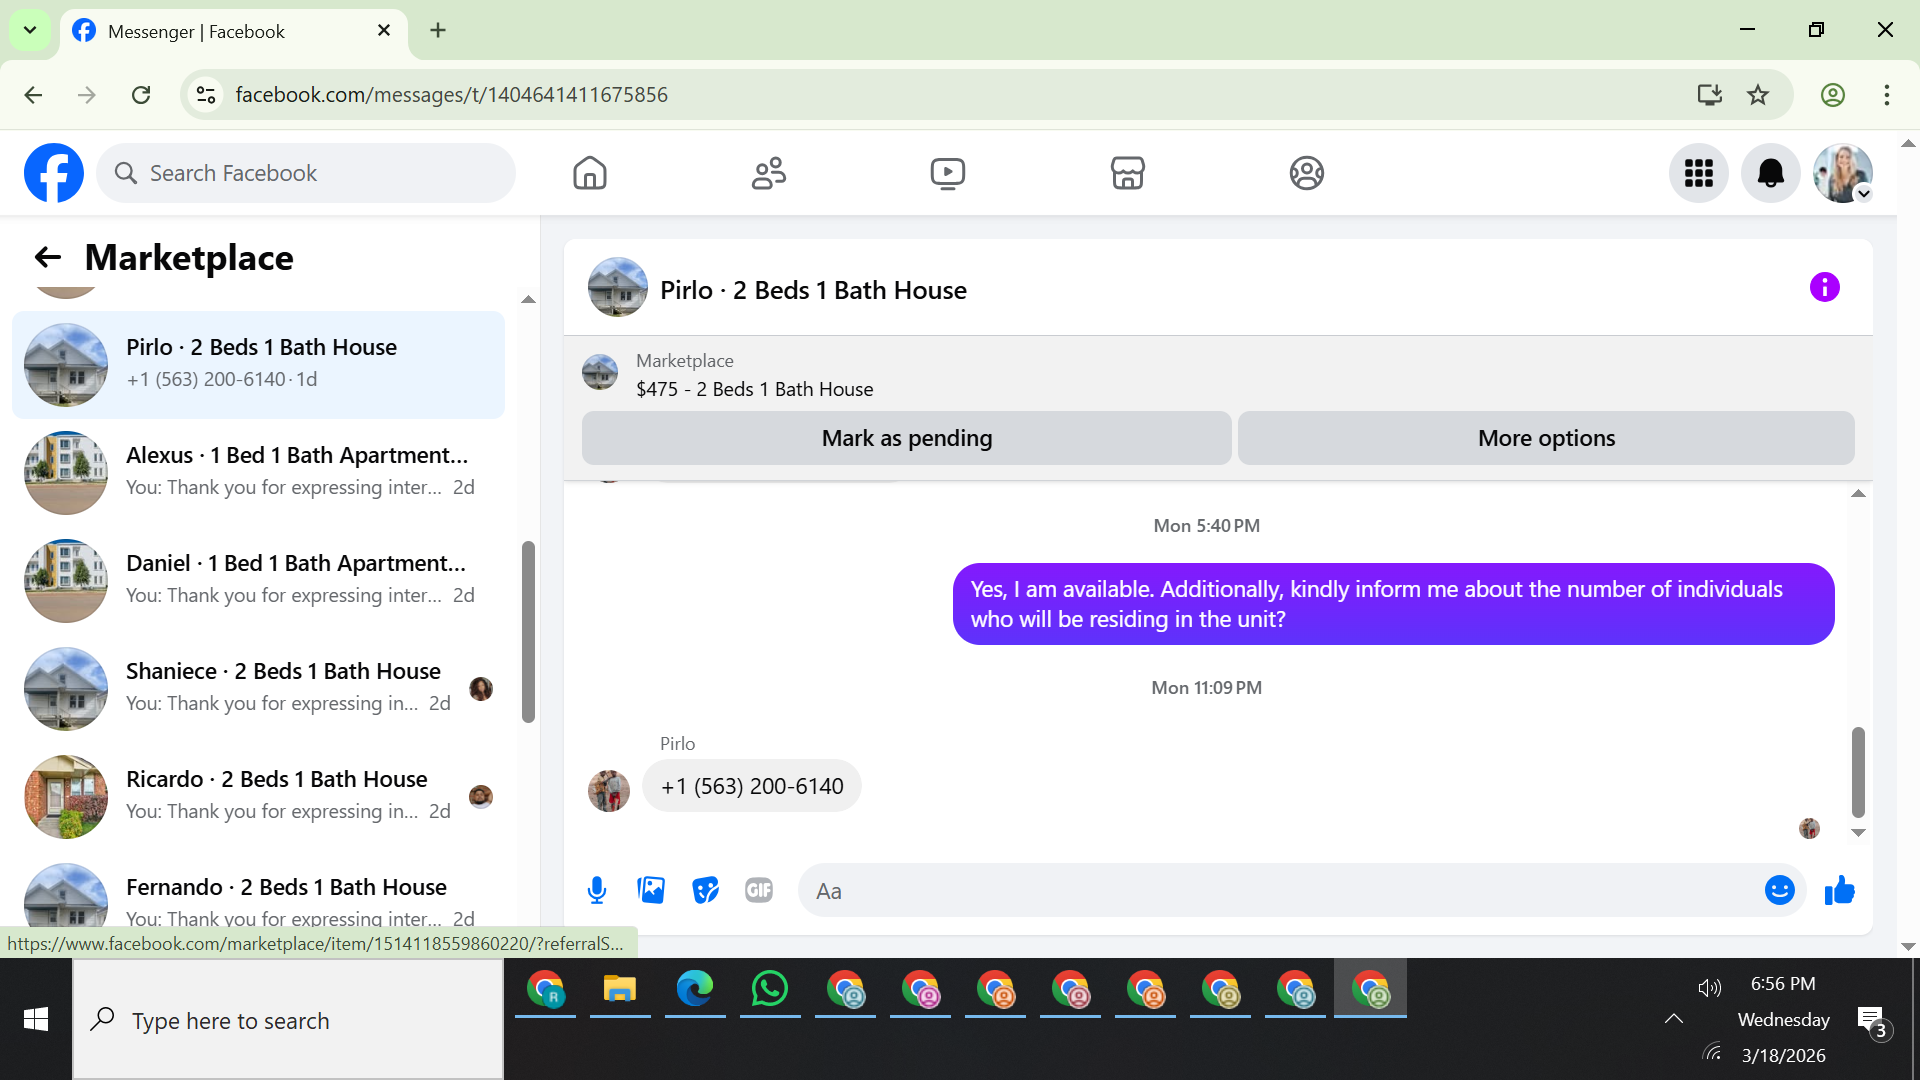Viewport: 1920px width, 1080px height.
Task: Open the Facebook menu grid icon
Action: coord(1698,173)
